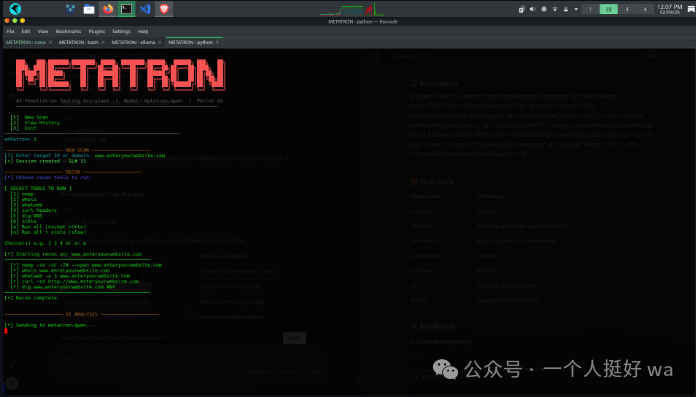This screenshot has height=397, width=696.
Task: Switch to Firefox in the taskbar
Action: click(108, 9)
